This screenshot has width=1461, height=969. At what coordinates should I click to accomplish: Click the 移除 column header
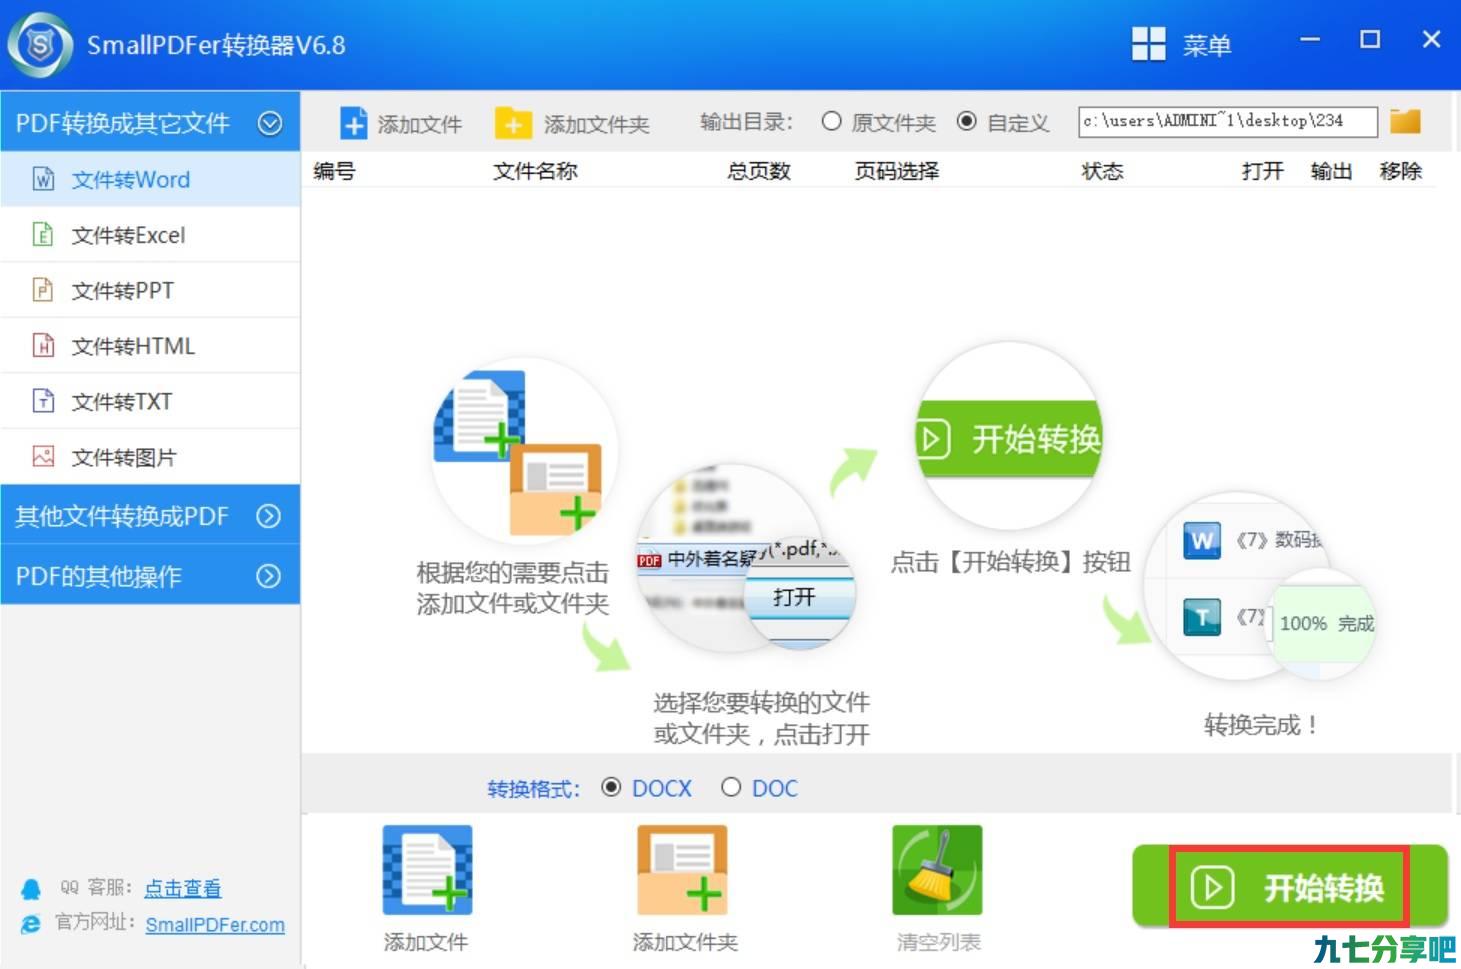click(x=1400, y=171)
